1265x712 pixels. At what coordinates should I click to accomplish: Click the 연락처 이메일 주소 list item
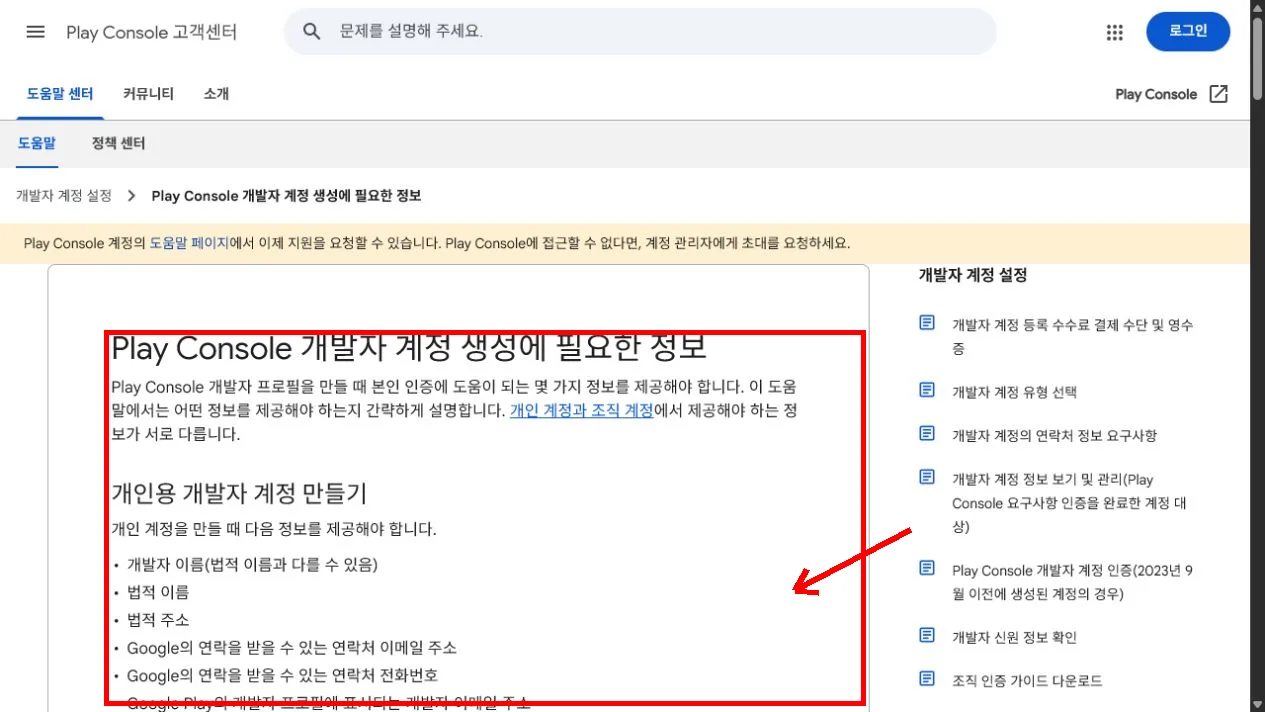[x=292, y=648]
